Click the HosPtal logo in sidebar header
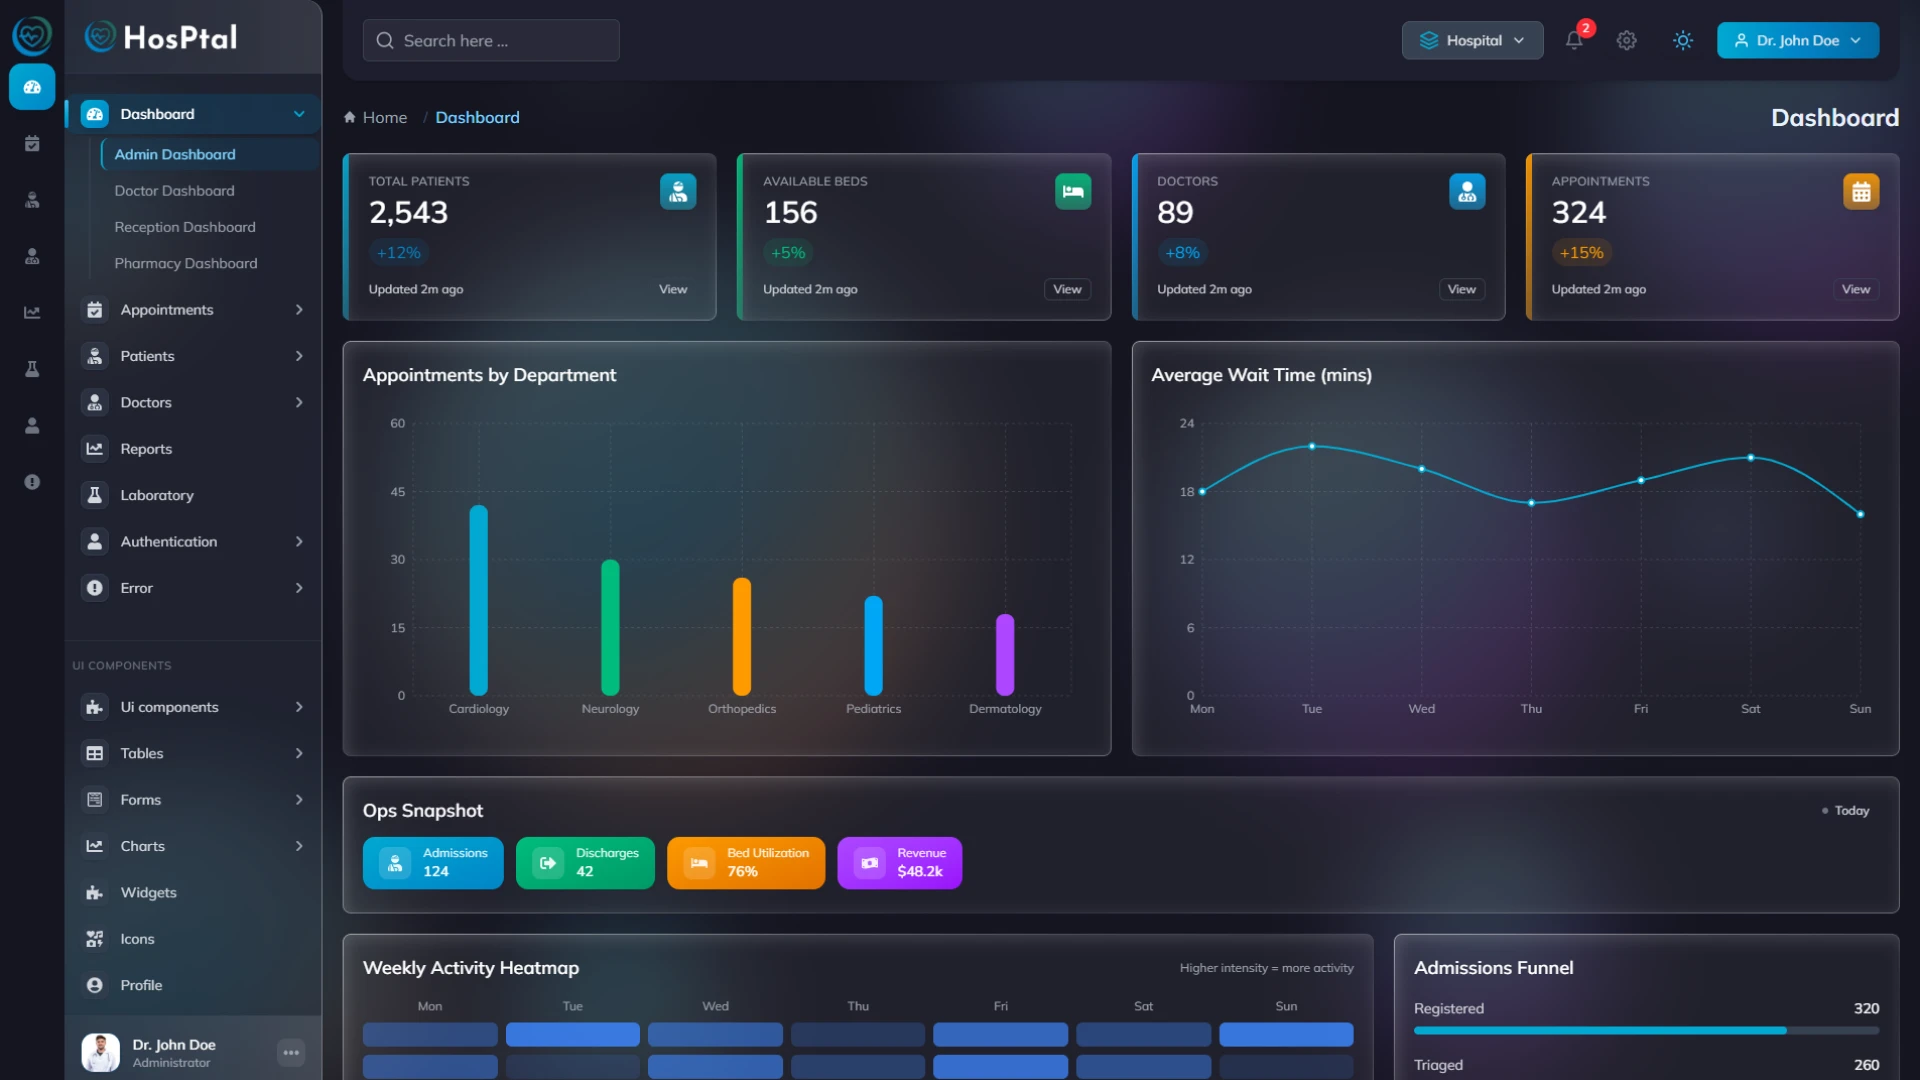 pos(161,37)
